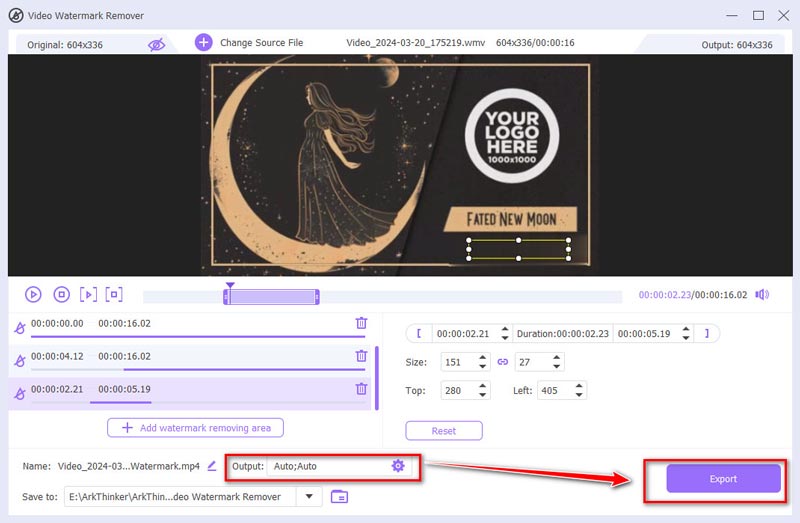Screen dimensions: 800x523
Task: Click the Save to path field
Action: [180, 496]
